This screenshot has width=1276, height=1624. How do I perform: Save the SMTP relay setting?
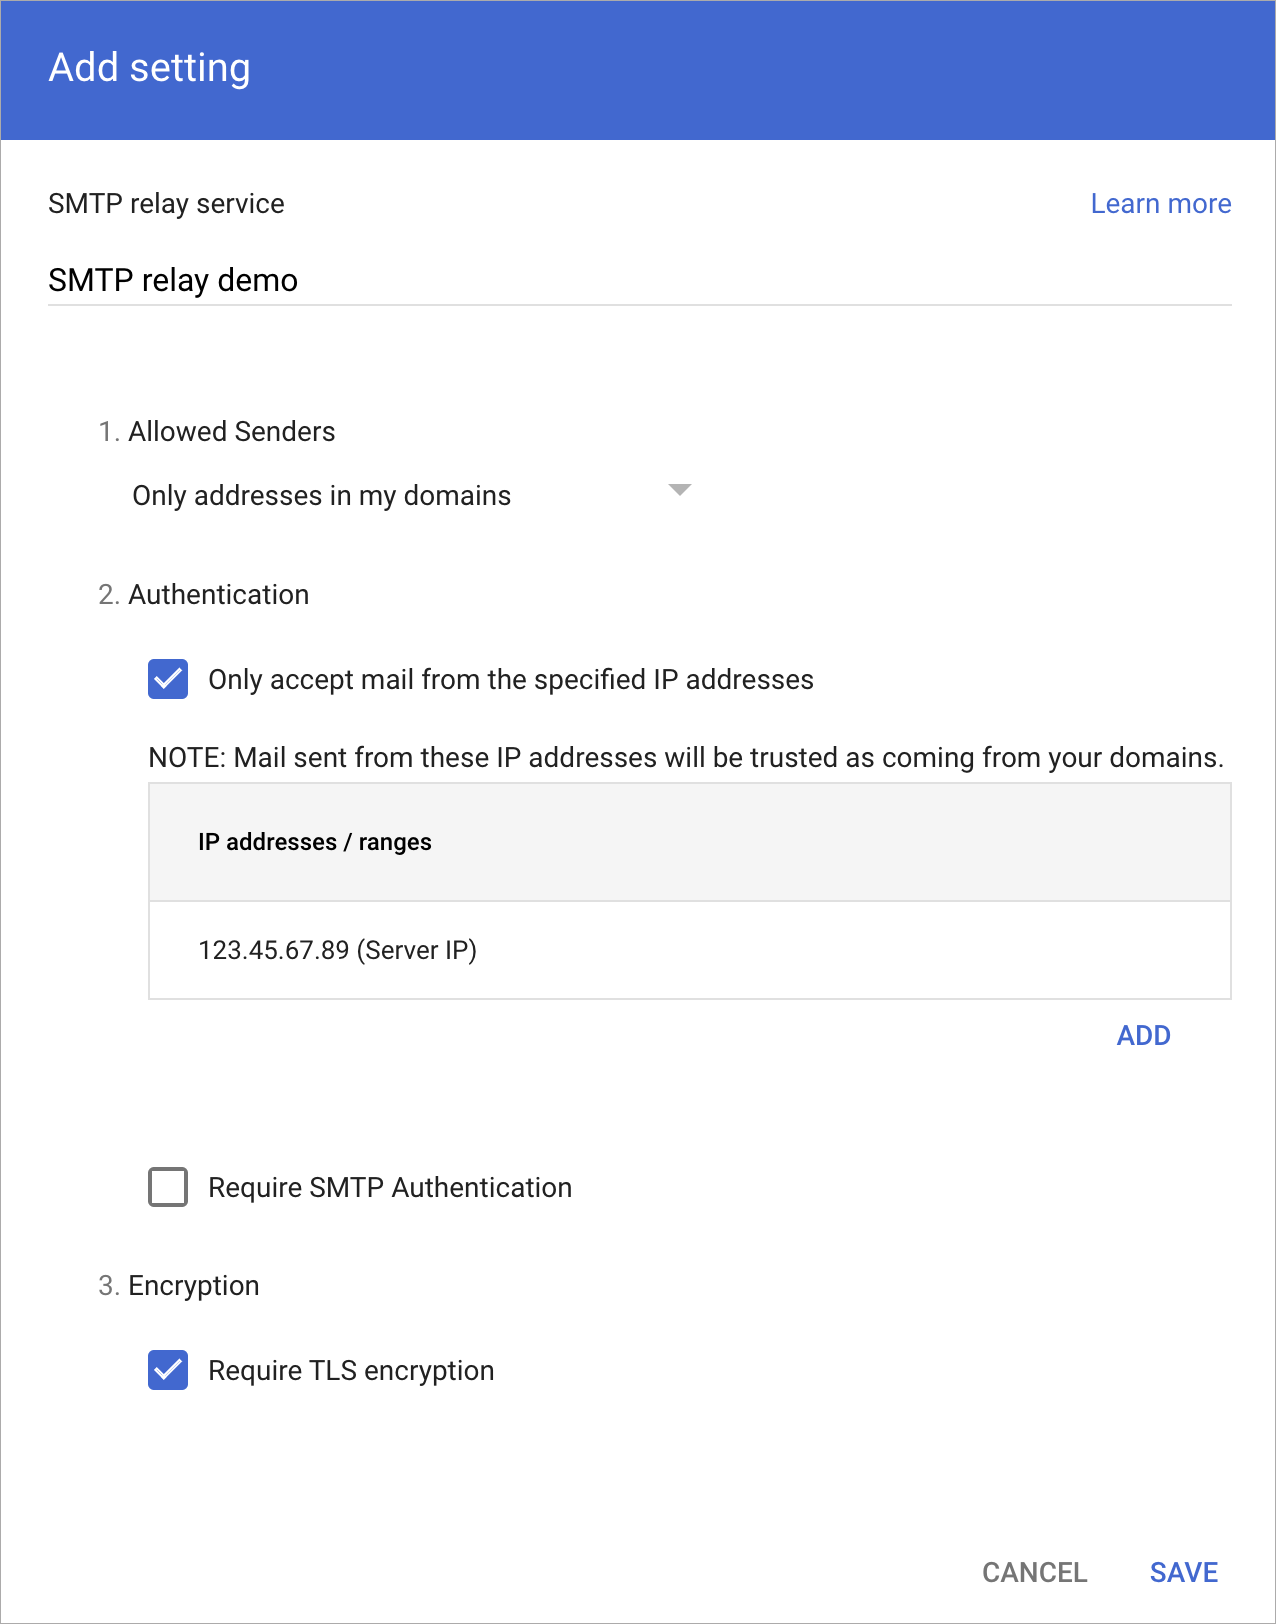point(1184,1572)
